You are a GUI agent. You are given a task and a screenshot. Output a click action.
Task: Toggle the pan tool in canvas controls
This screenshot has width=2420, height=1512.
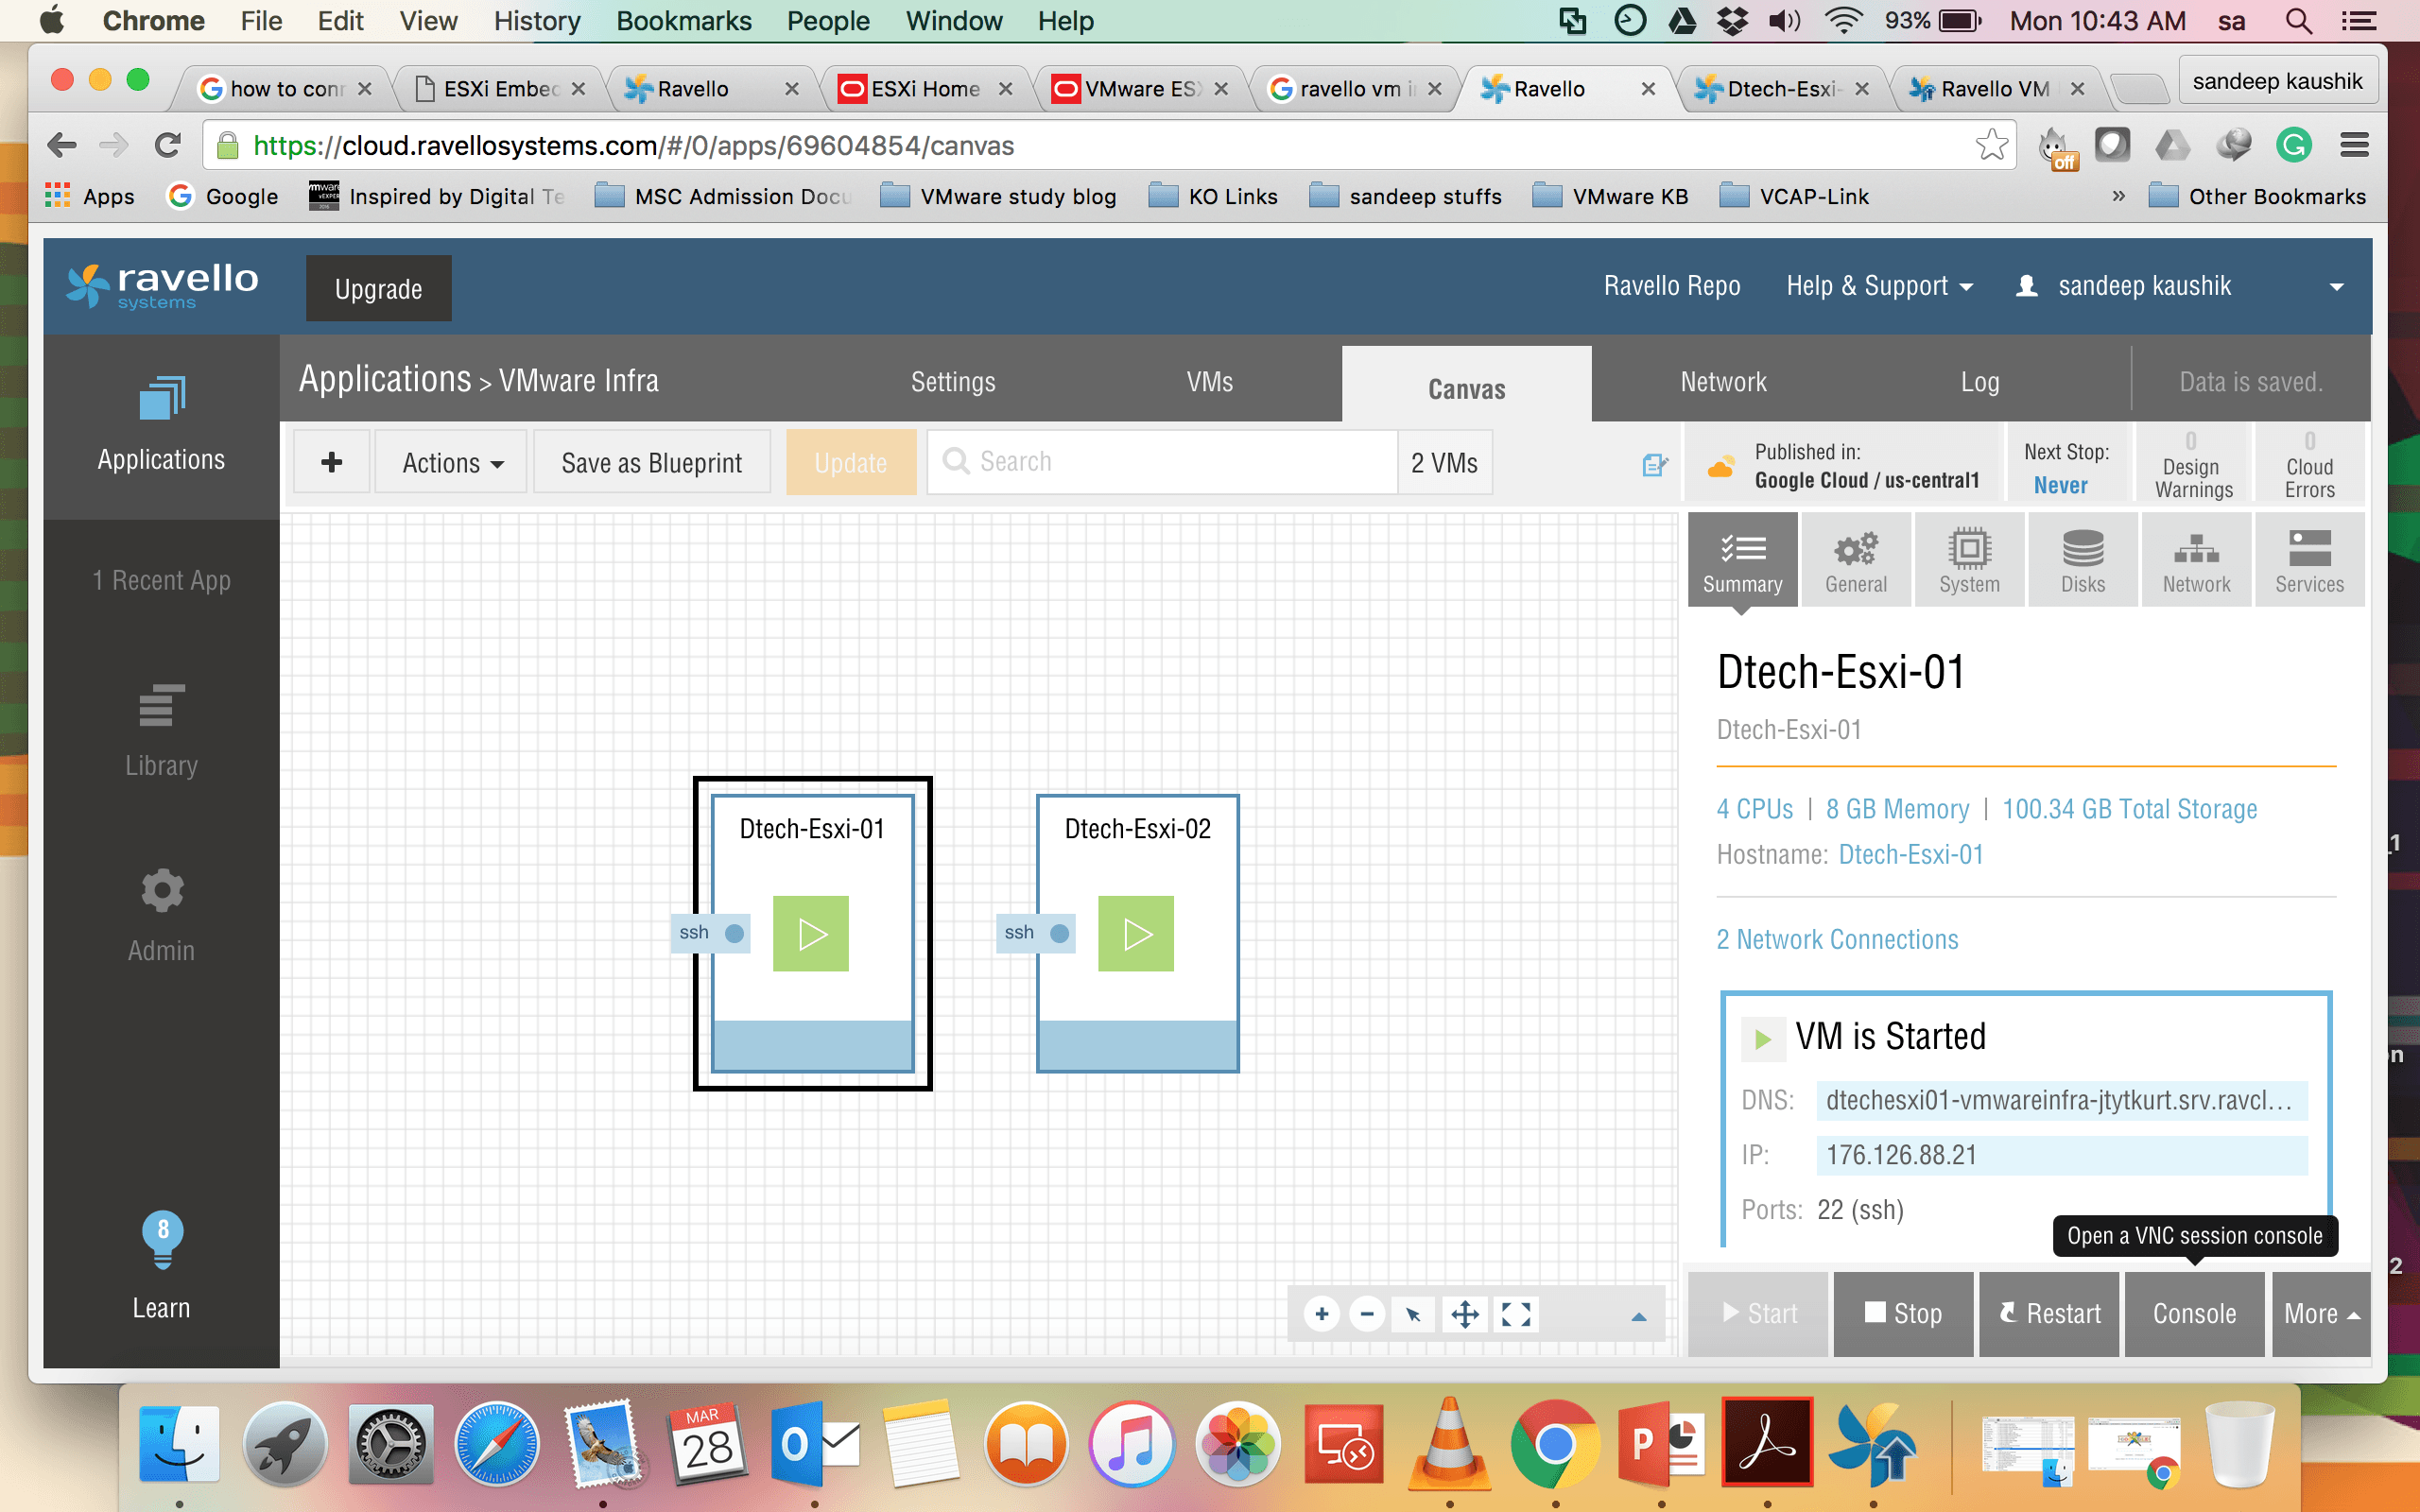(x=1464, y=1314)
